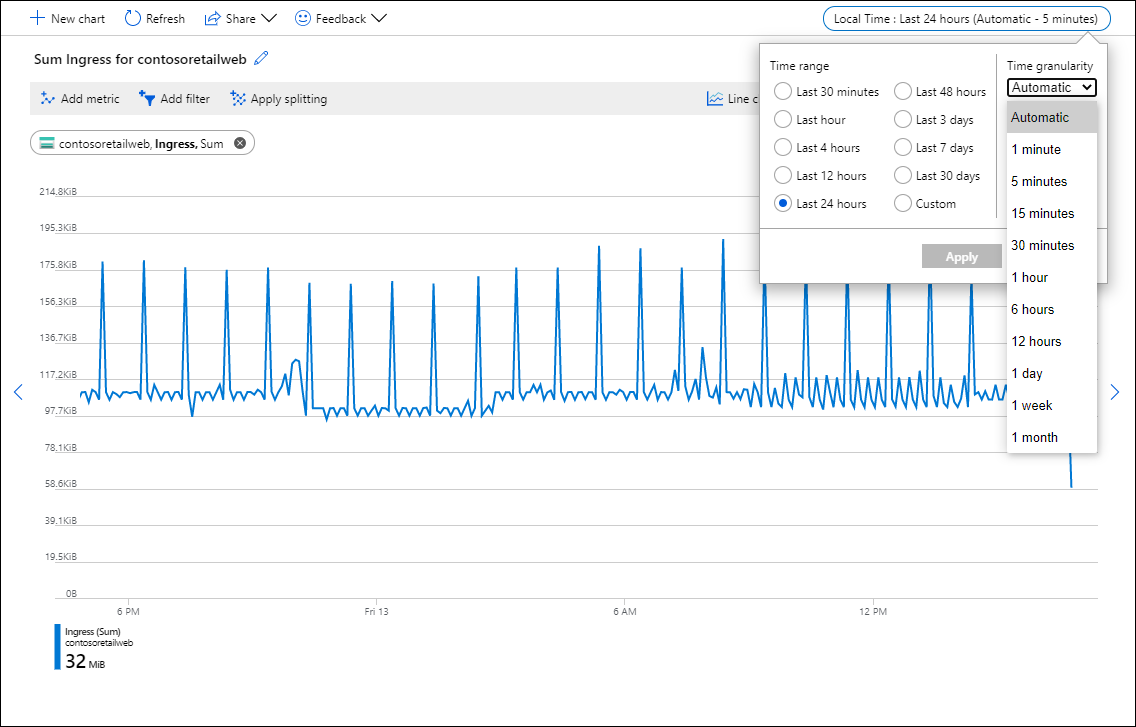Viewport: 1136px width, 727px height.
Task: Open the Share menu
Action: point(240,19)
